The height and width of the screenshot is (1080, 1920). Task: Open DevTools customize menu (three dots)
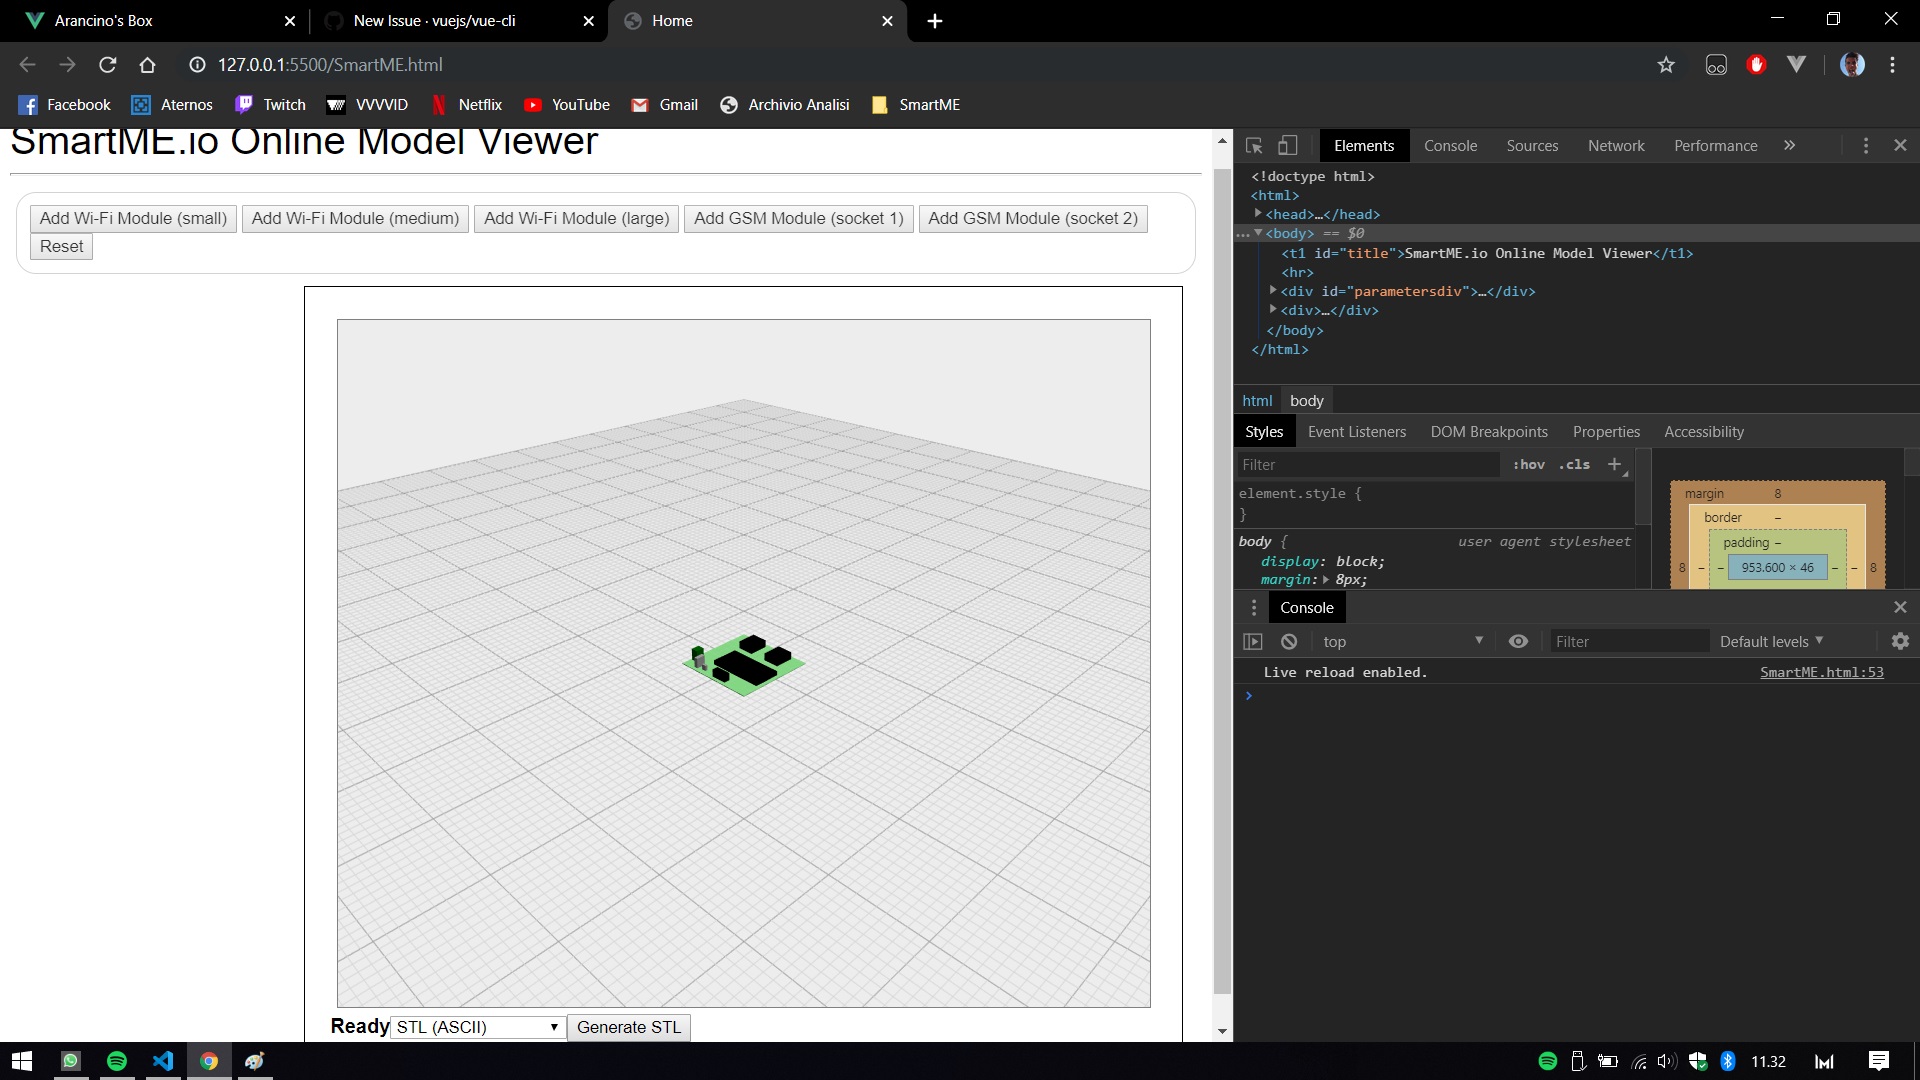tap(1865, 146)
